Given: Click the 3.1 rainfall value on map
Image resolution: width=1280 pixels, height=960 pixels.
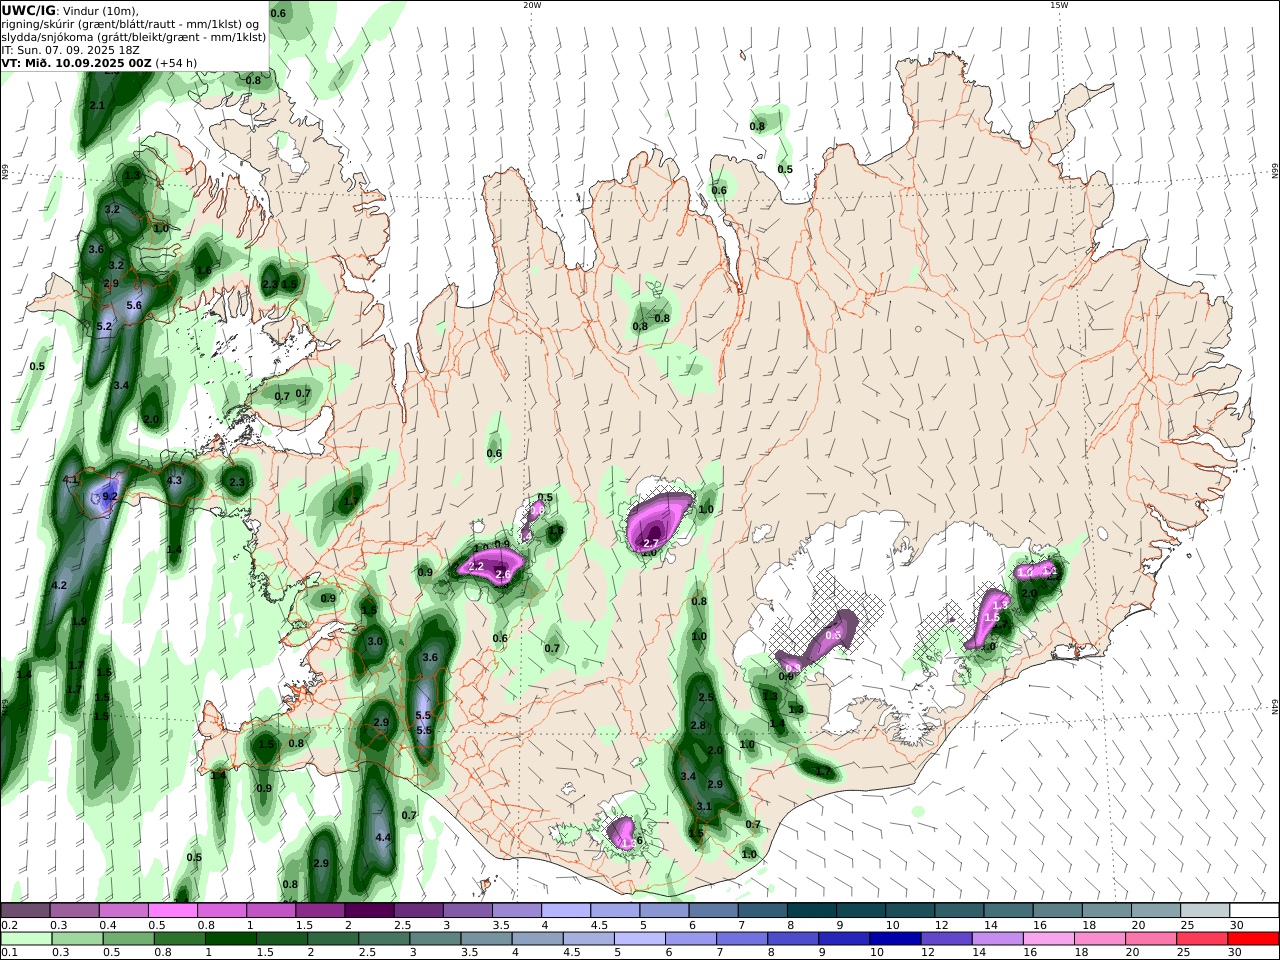Looking at the screenshot, I should [703, 807].
